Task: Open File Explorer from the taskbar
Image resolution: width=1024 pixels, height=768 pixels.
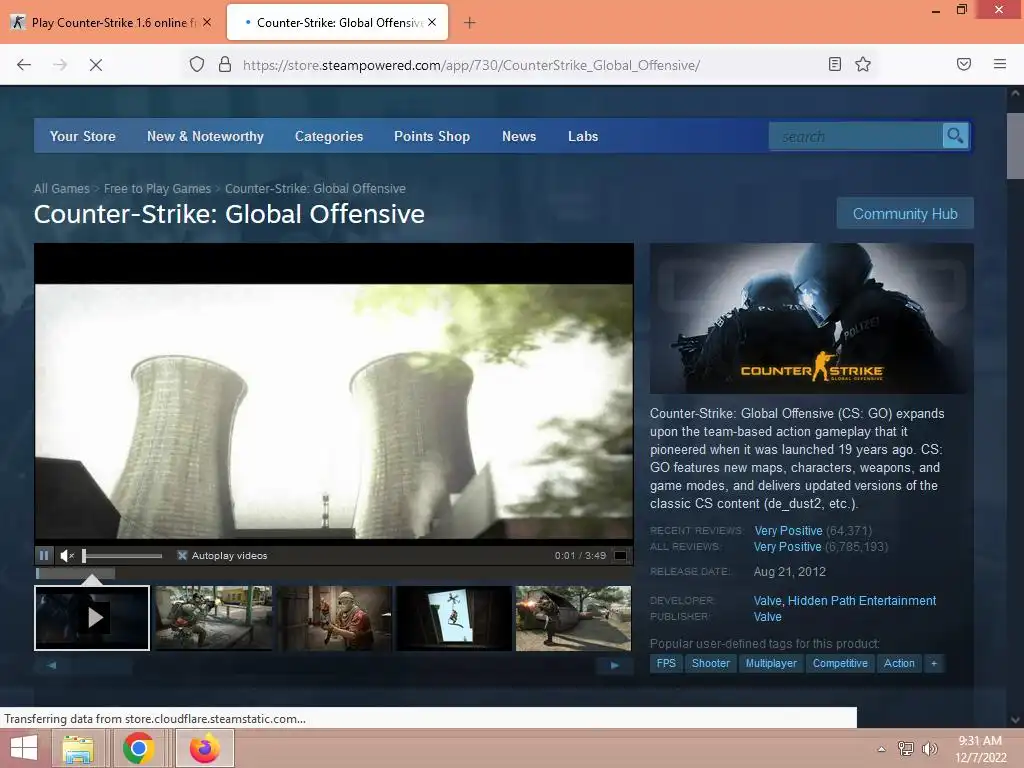Action: tap(78, 749)
